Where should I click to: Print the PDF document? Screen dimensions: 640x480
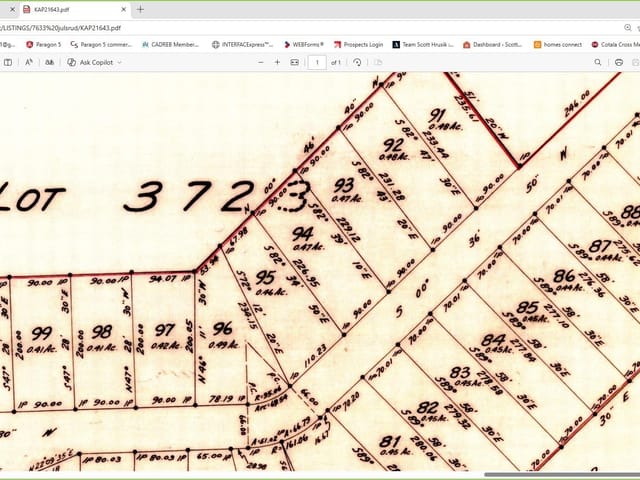(x=619, y=62)
